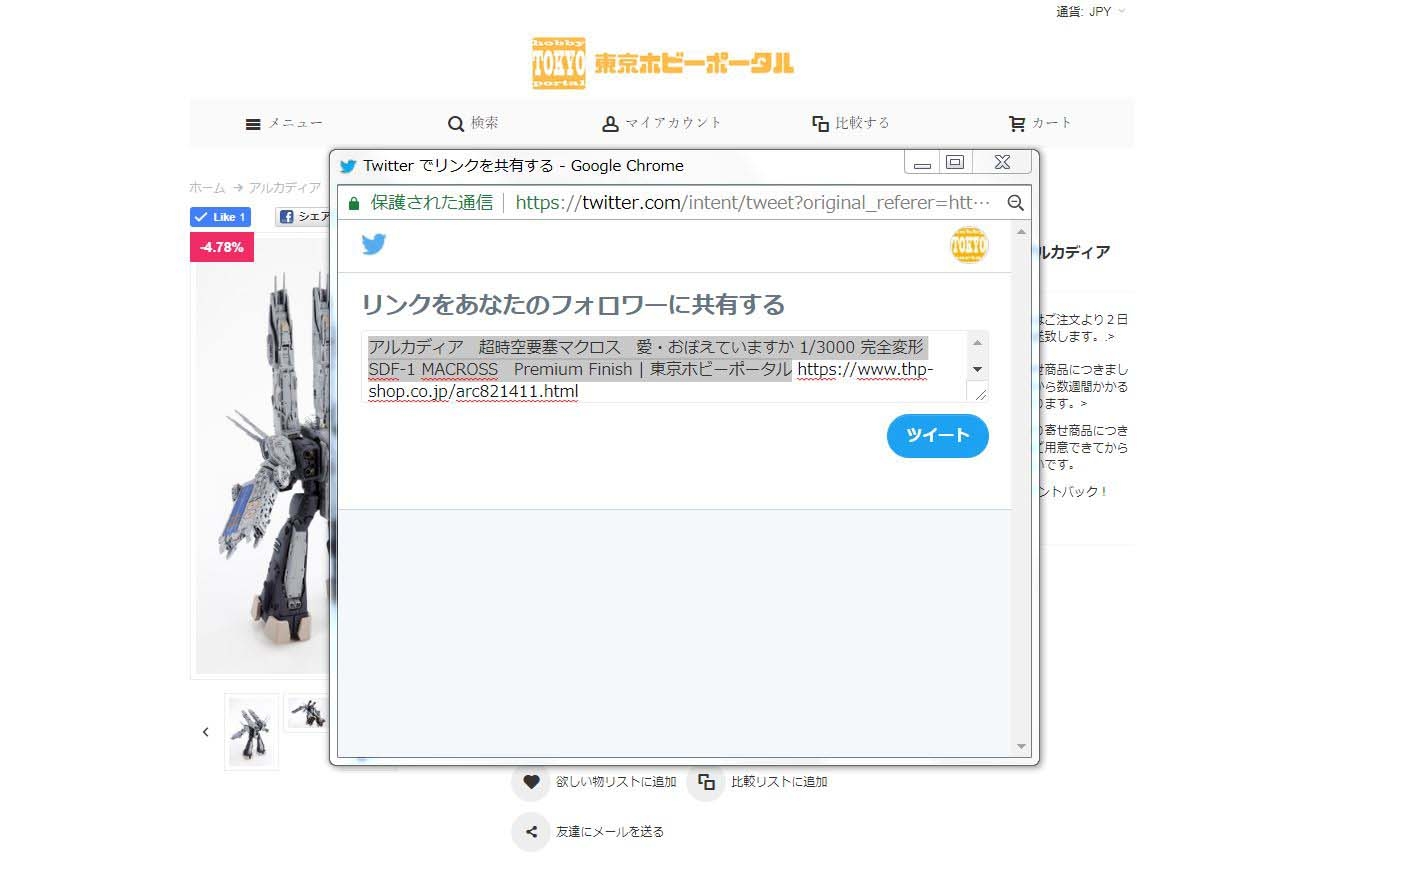Image resolution: width=1416 pixels, height=896 pixels.
Task: Click the -4.78% discount badge
Action: pyautogui.click(x=222, y=247)
